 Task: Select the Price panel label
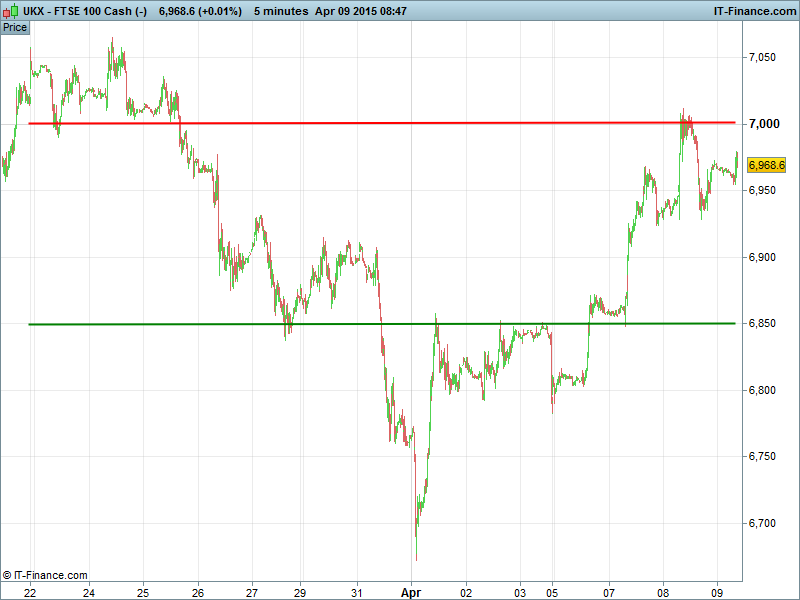click(15, 27)
